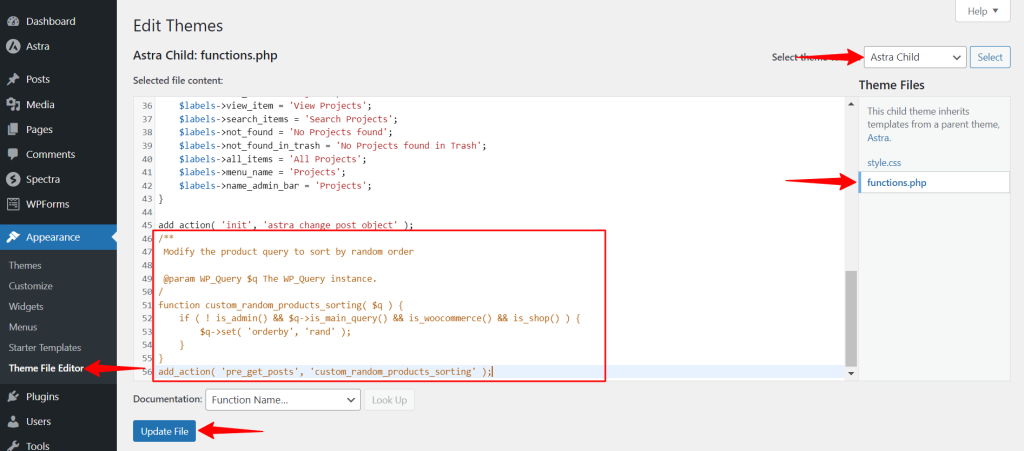The width and height of the screenshot is (1024, 451).
Task: Click the Update File button
Action: pos(165,431)
